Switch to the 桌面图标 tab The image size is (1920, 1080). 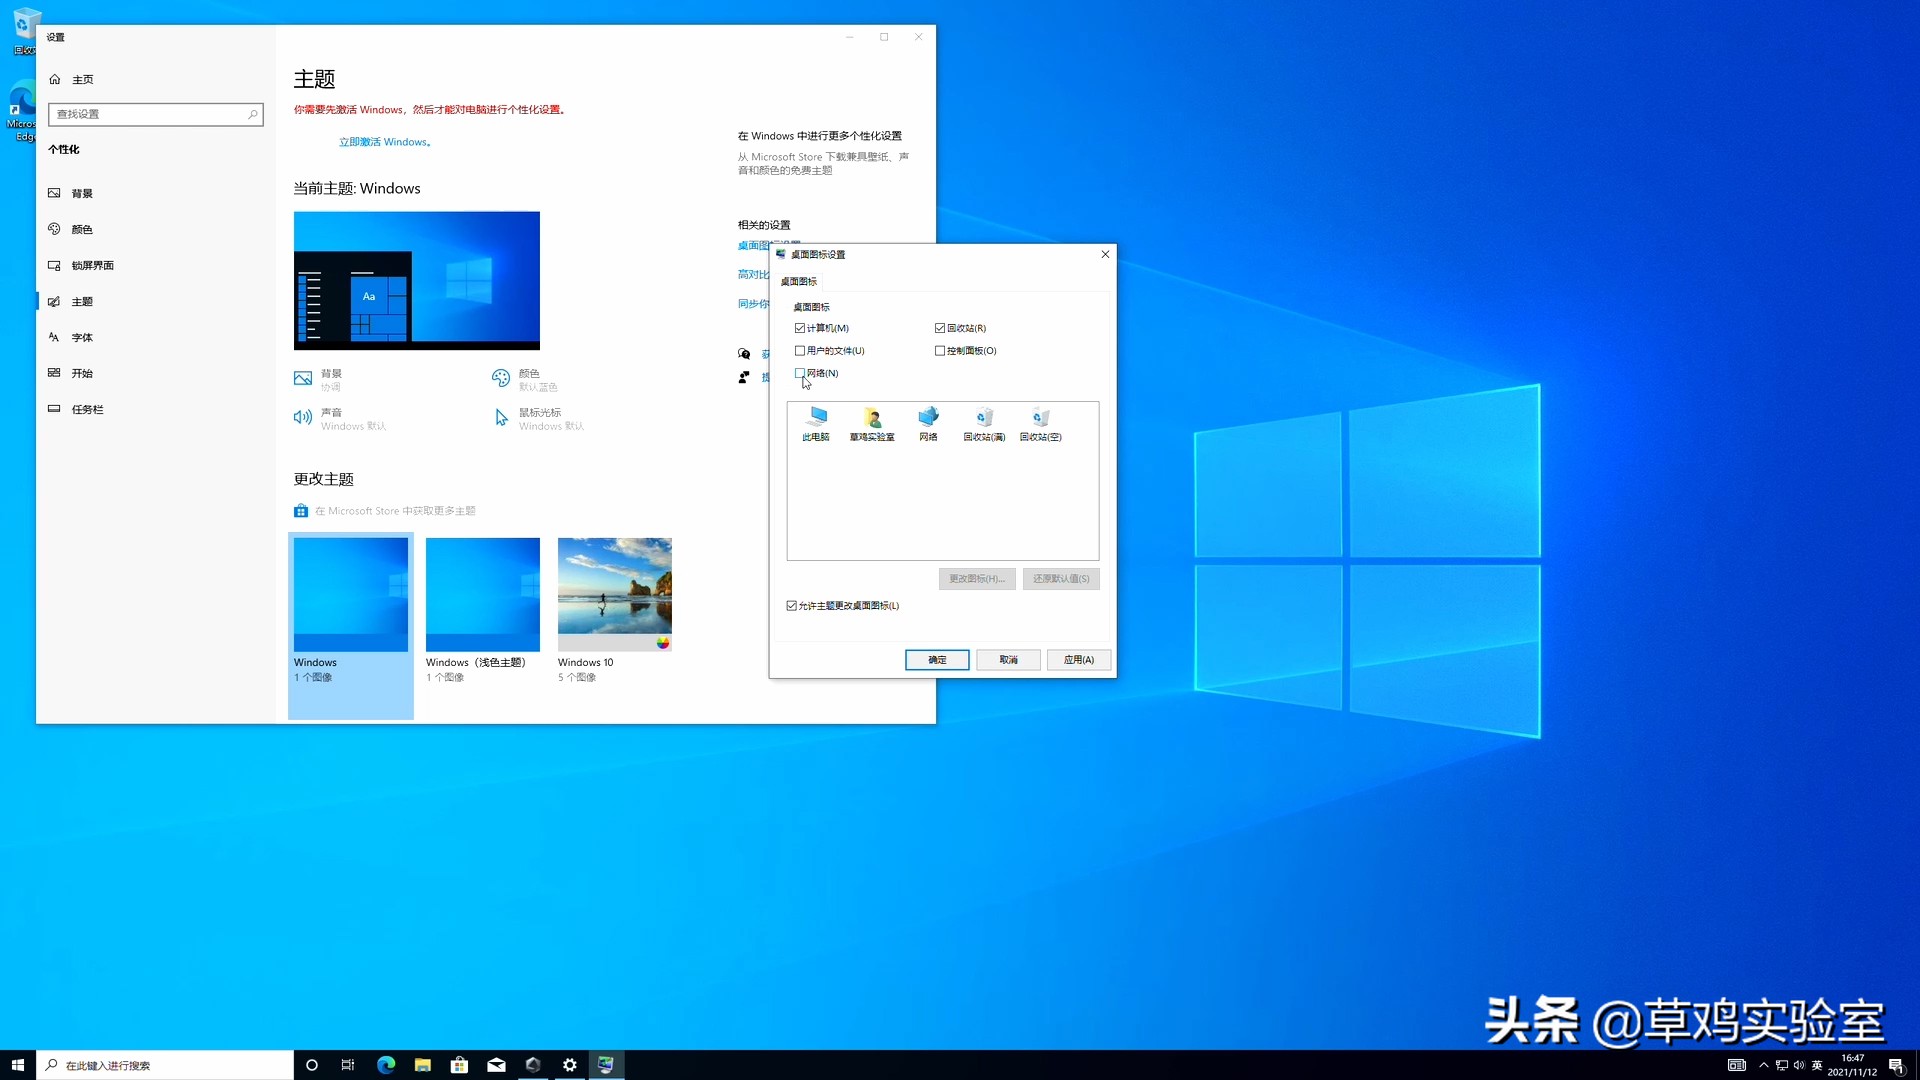coord(799,281)
